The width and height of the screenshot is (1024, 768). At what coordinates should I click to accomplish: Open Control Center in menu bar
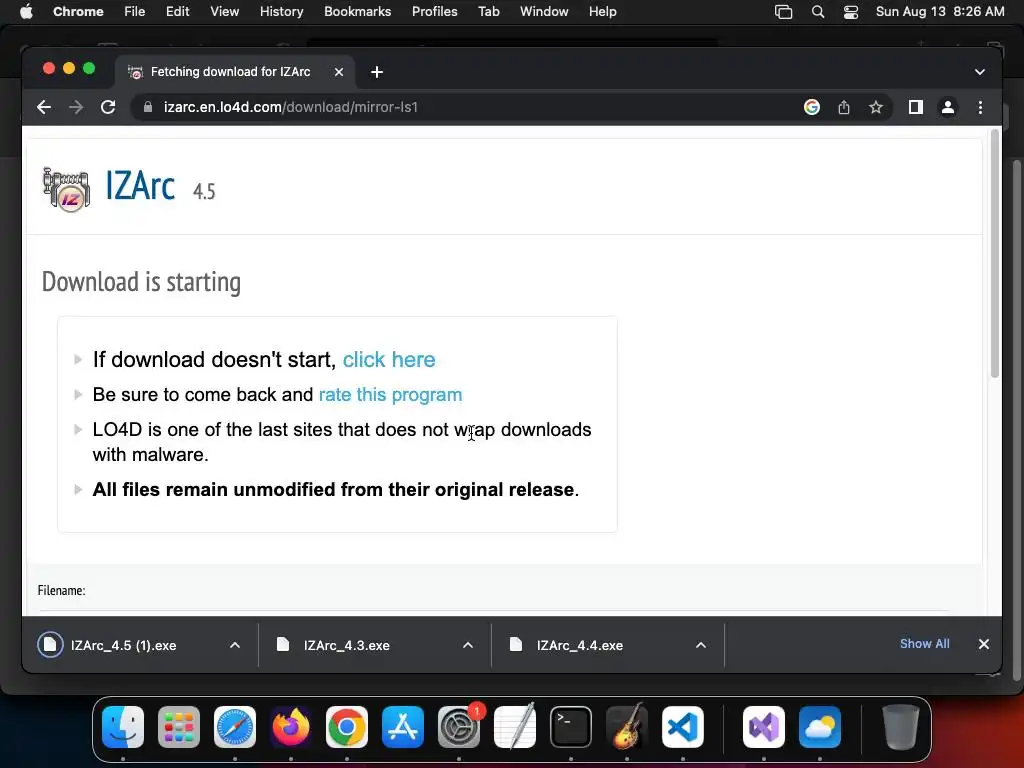pos(851,12)
